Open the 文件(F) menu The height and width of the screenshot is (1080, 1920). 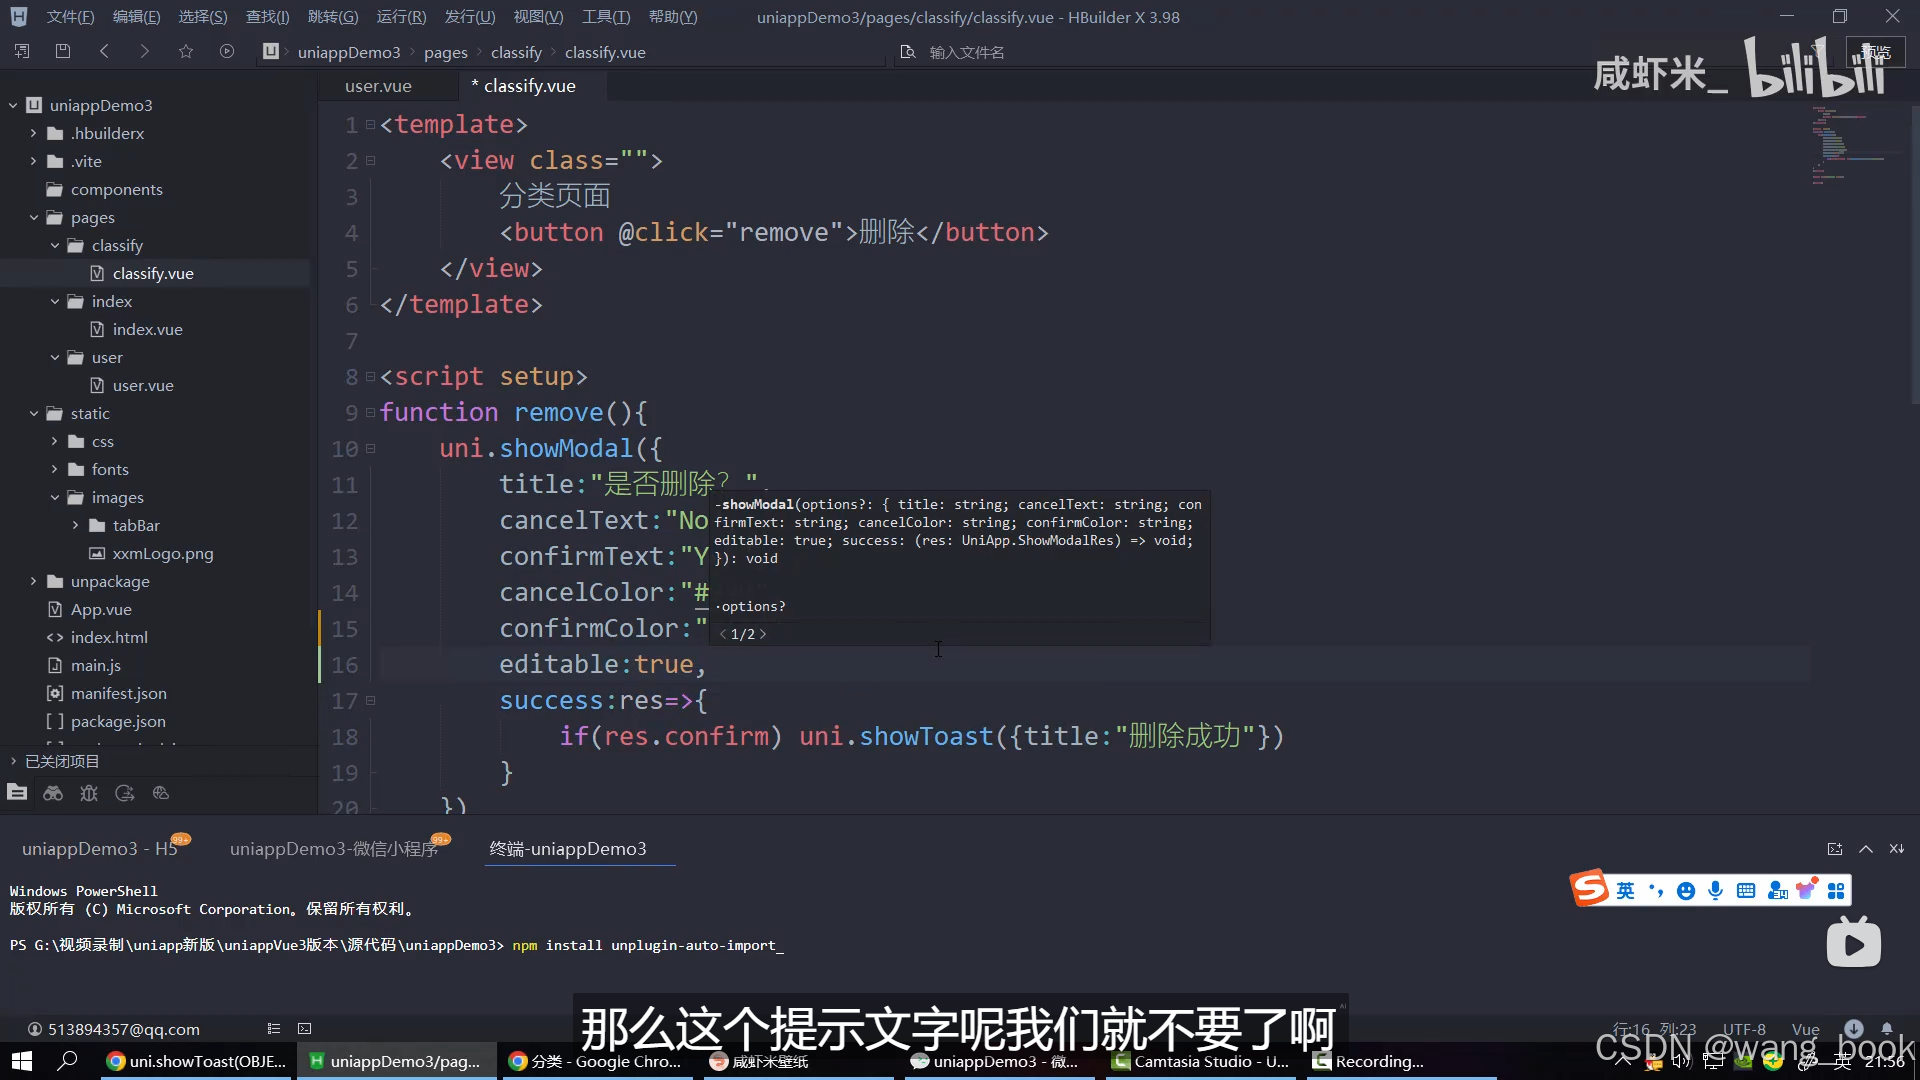[70, 17]
